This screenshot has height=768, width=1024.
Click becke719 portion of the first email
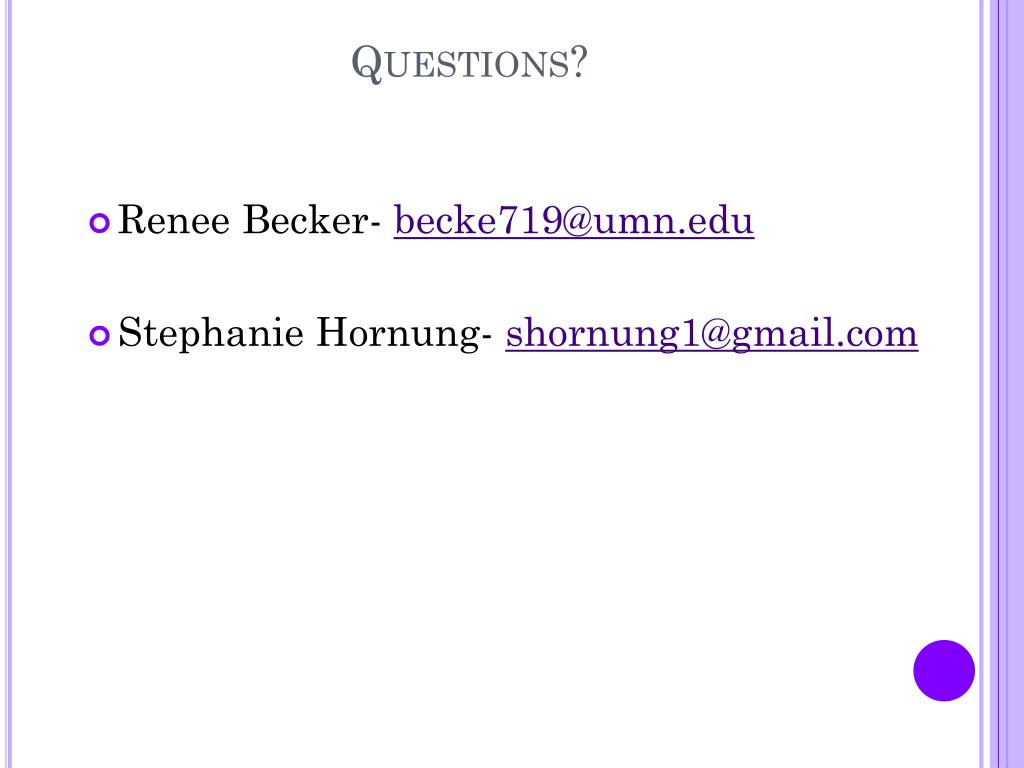pos(477,221)
